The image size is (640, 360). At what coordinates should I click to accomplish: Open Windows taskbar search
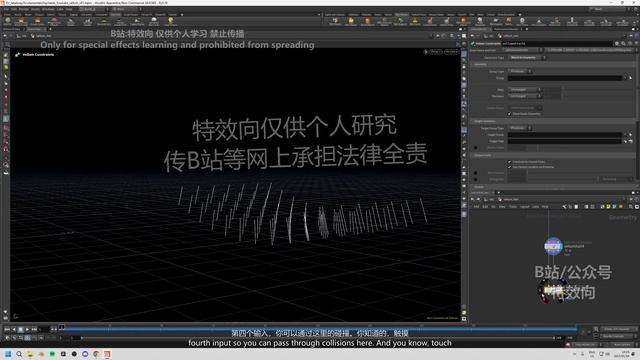[x=19, y=354]
